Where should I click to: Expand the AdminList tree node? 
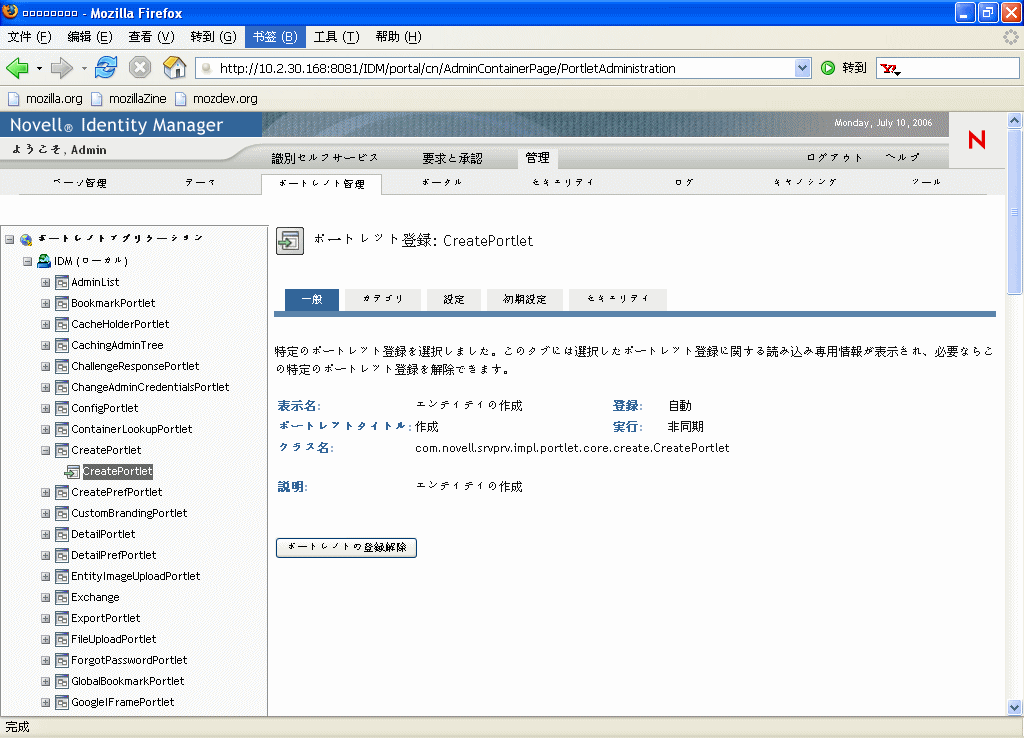45,281
